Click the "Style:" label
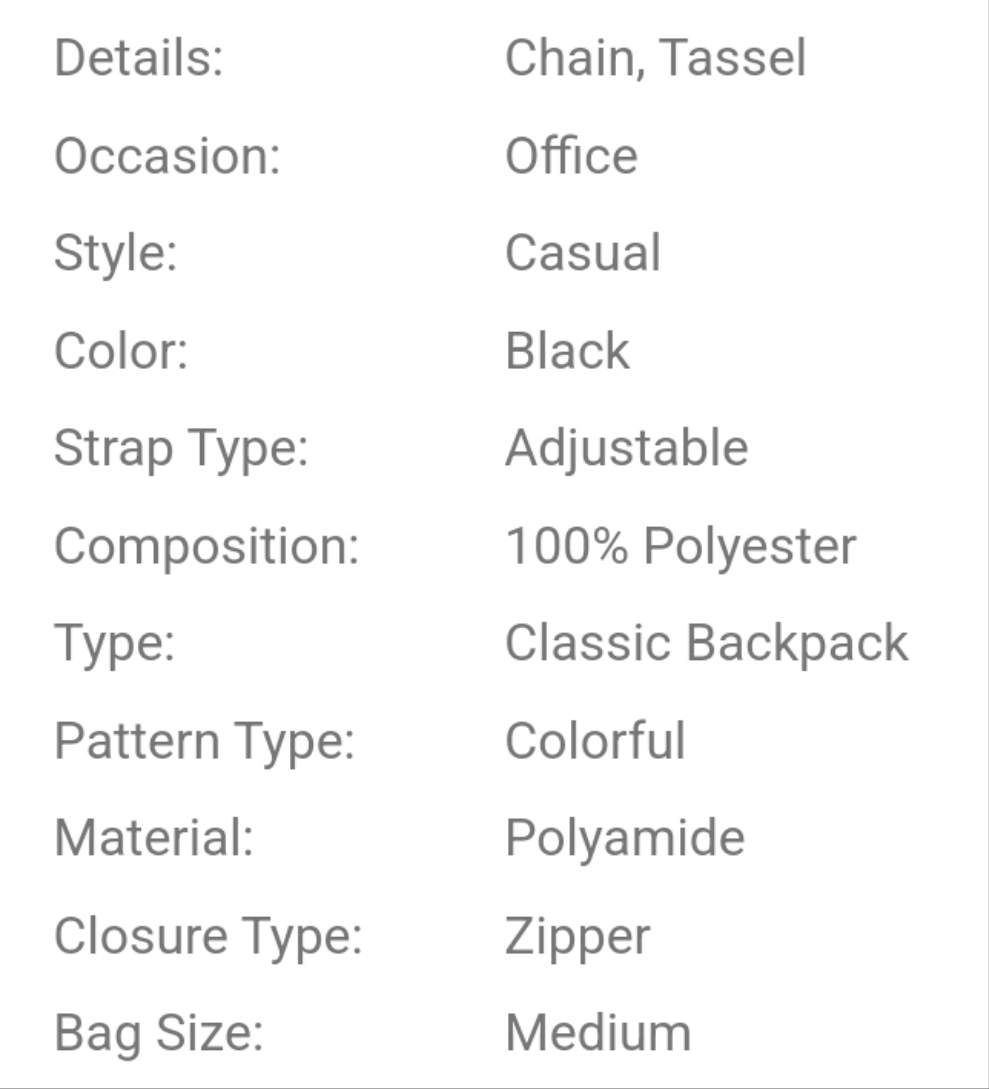Image resolution: width=989 pixels, height=1089 pixels. click(115, 253)
